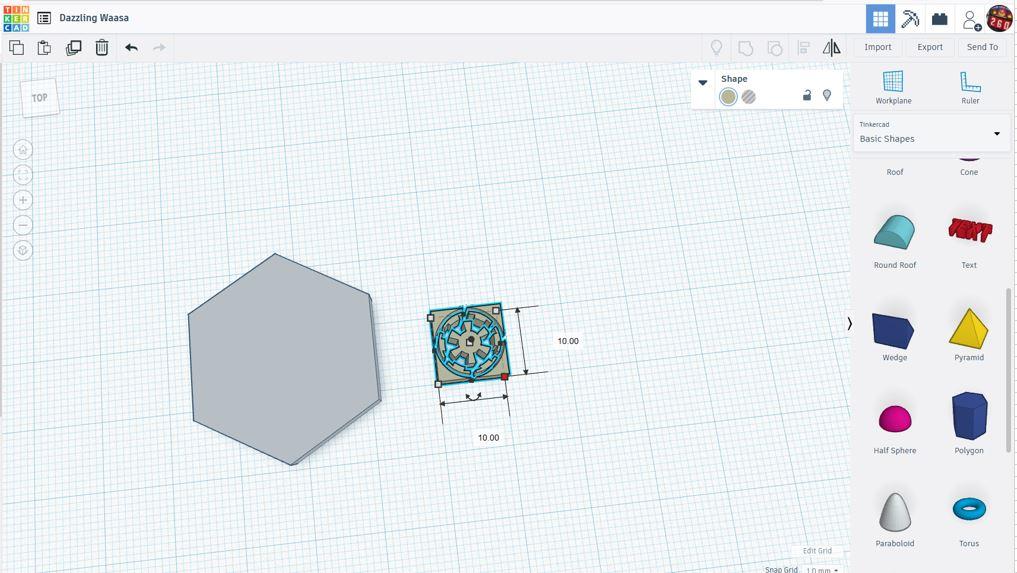Collapse the shapes sidebar chevron
1017x573 pixels.
[x=849, y=323]
